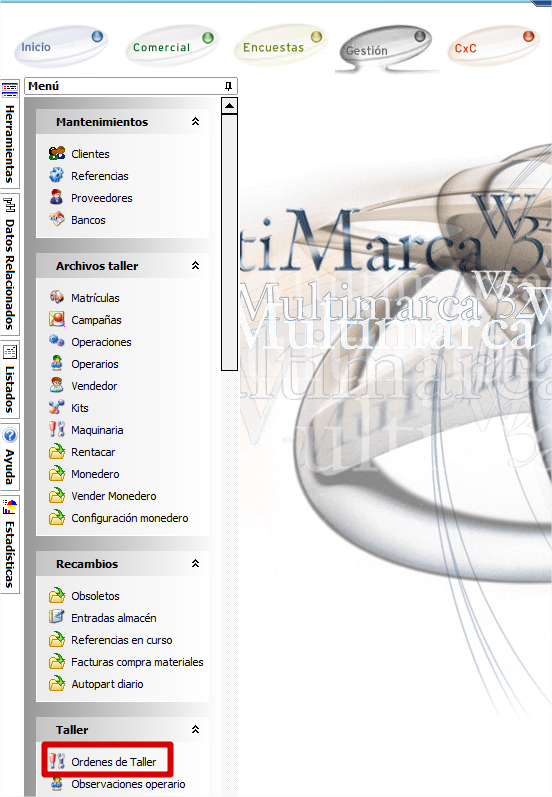Click the Operaciones gears icon
Image resolution: width=552 pixels, height=797 pixels.
tap(57, 341)
